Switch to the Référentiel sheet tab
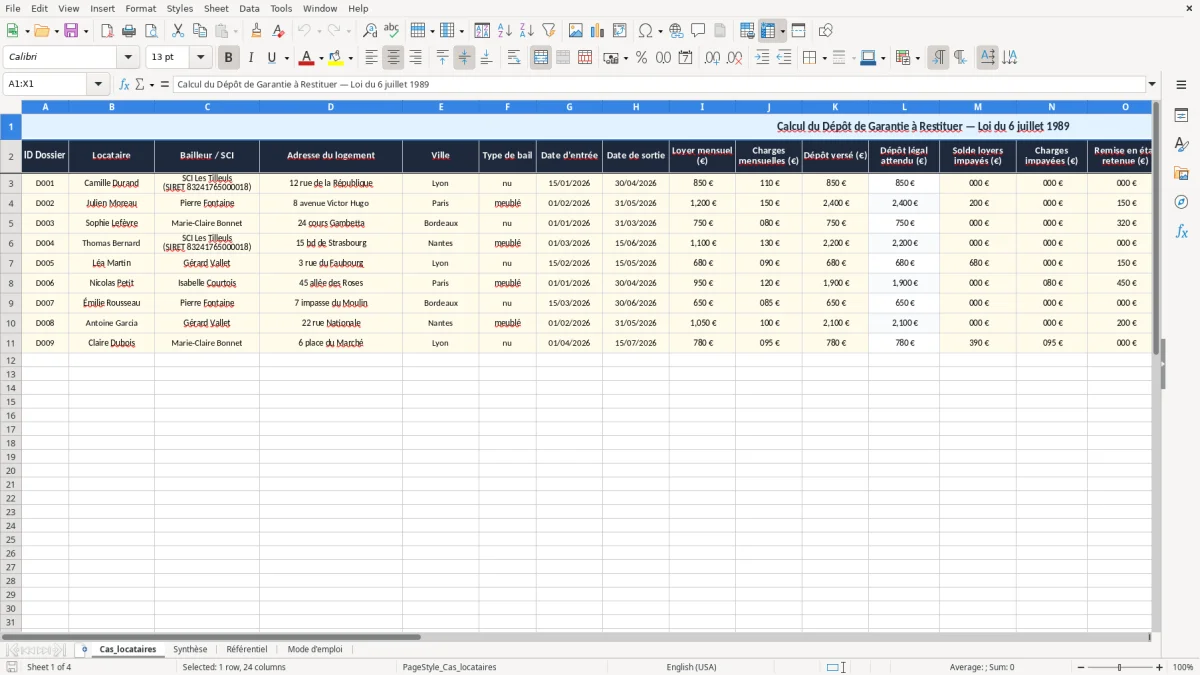Viewport: 1200px width, 675px height. point(247,649)
